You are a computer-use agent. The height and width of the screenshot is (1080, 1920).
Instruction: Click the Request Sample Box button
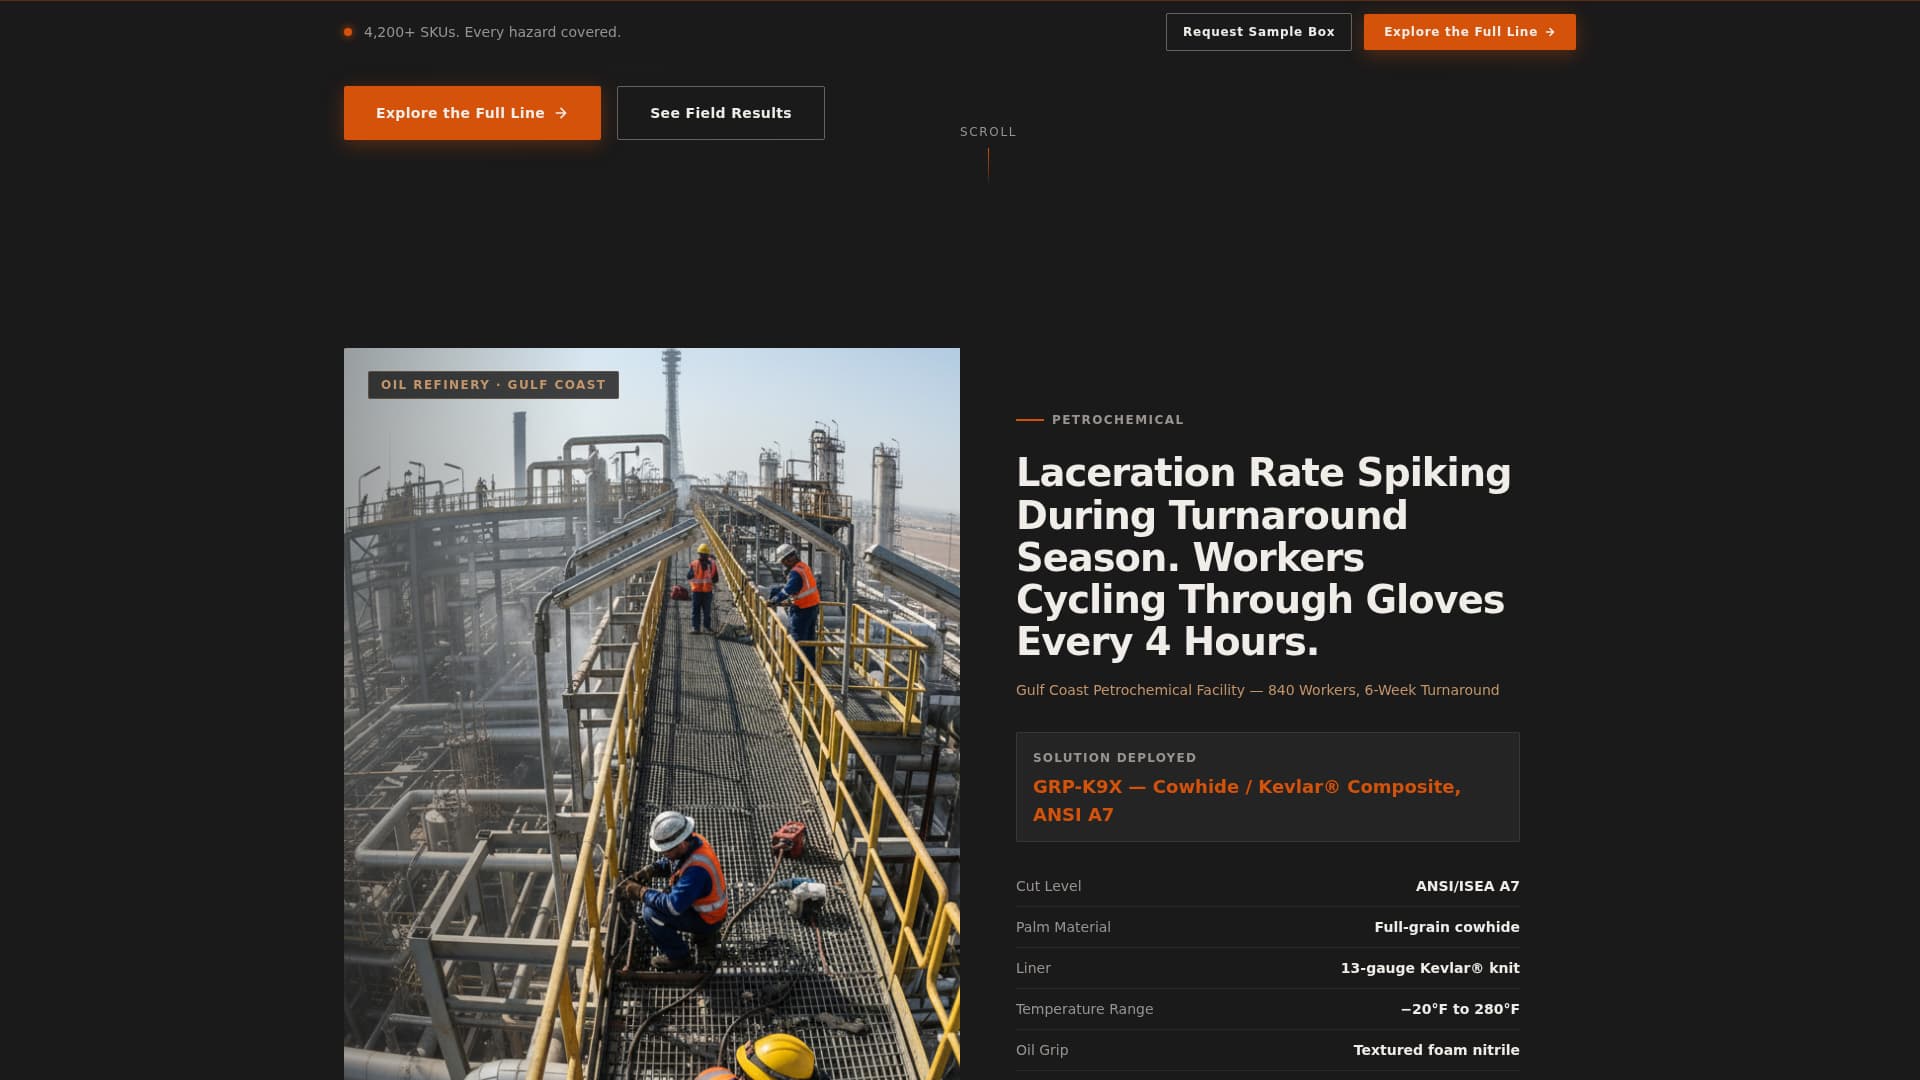pos(1258,31)
